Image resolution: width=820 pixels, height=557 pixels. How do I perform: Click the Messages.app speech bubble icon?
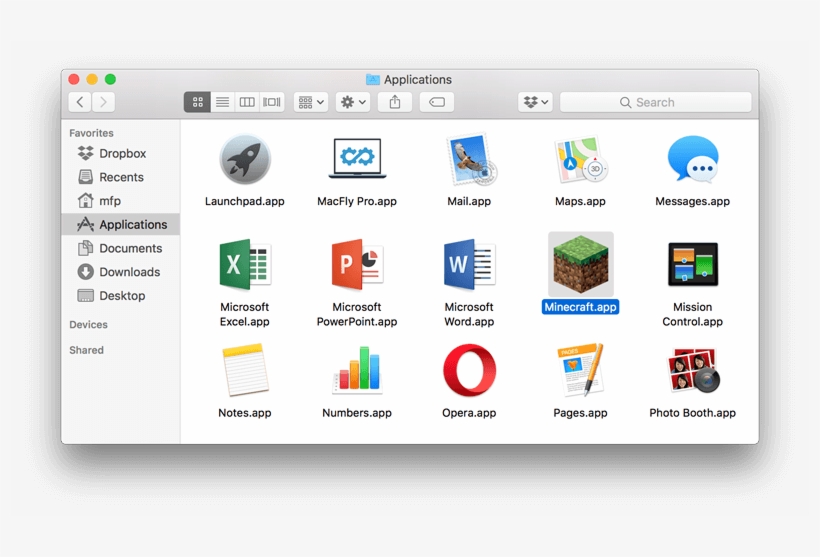pos(692,160)
